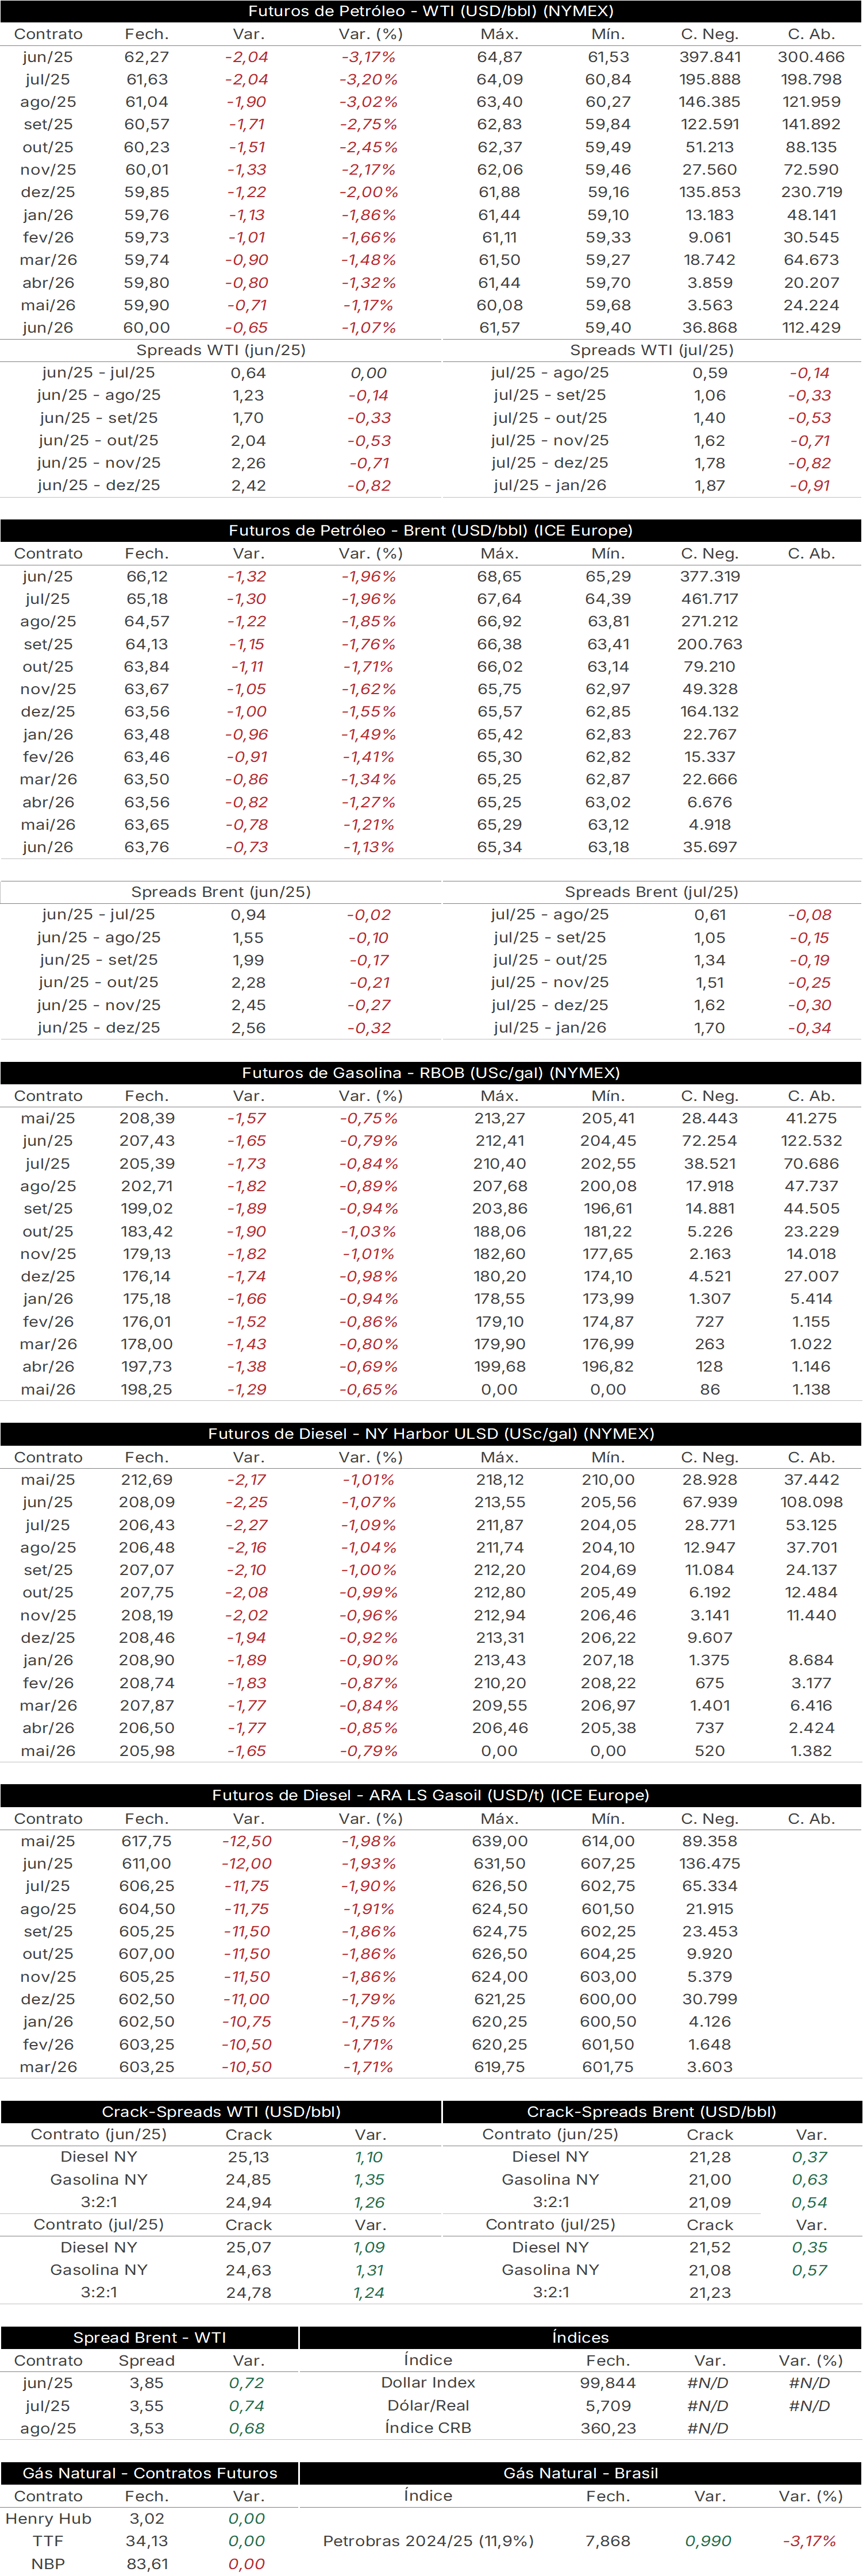Click the WTI futures NYMEX table header

(431, 11)
